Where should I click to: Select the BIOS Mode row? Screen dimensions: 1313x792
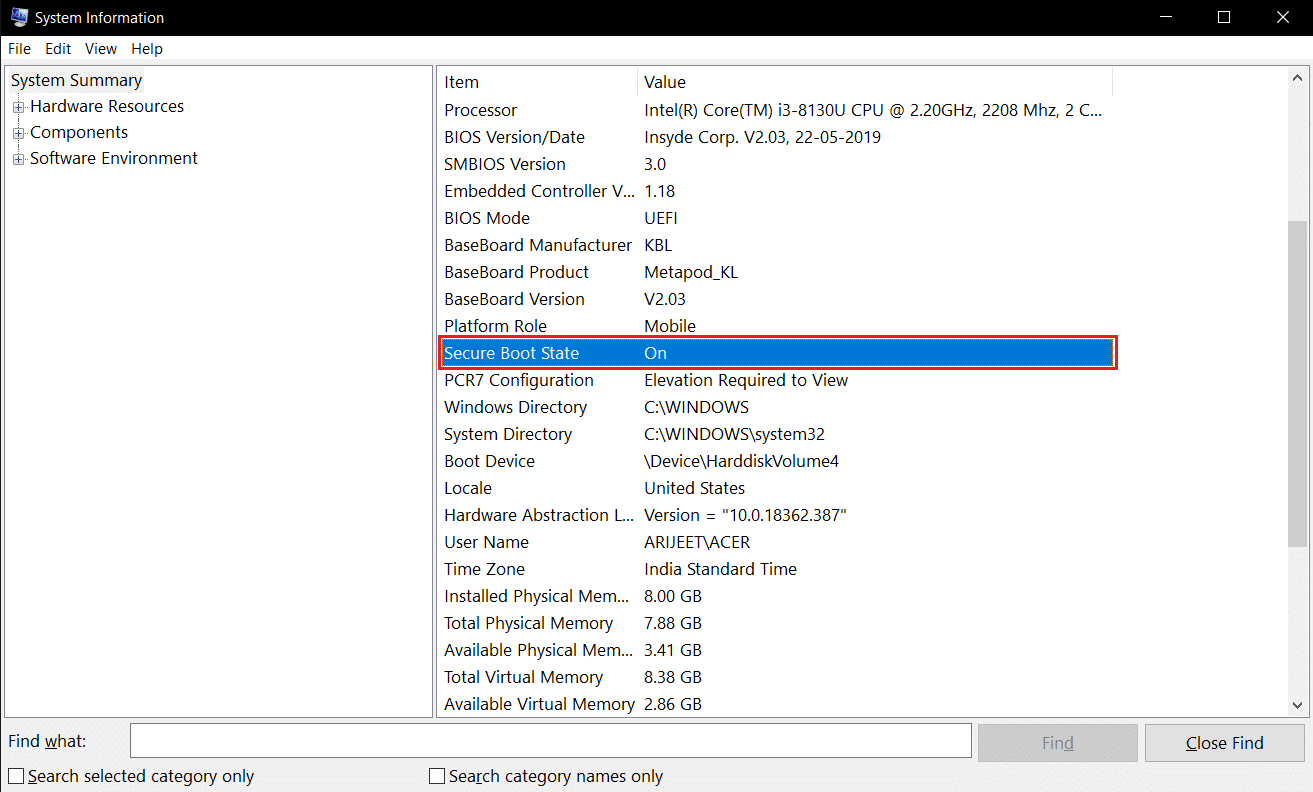(776, 218)
